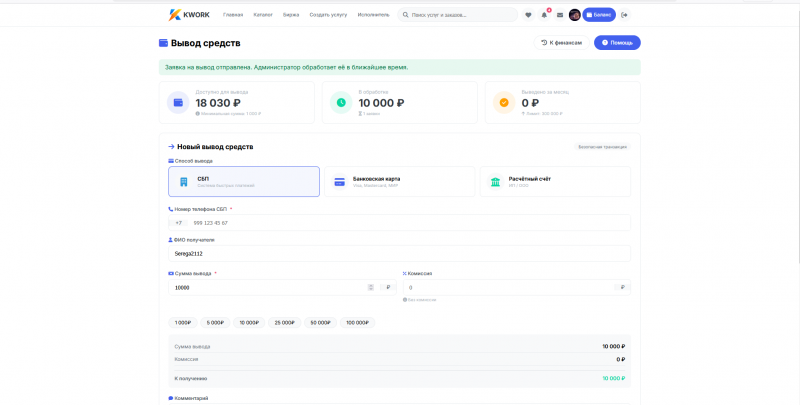Click the Баланс button in header
Screen dimensions: 800x405
point(599,15)
